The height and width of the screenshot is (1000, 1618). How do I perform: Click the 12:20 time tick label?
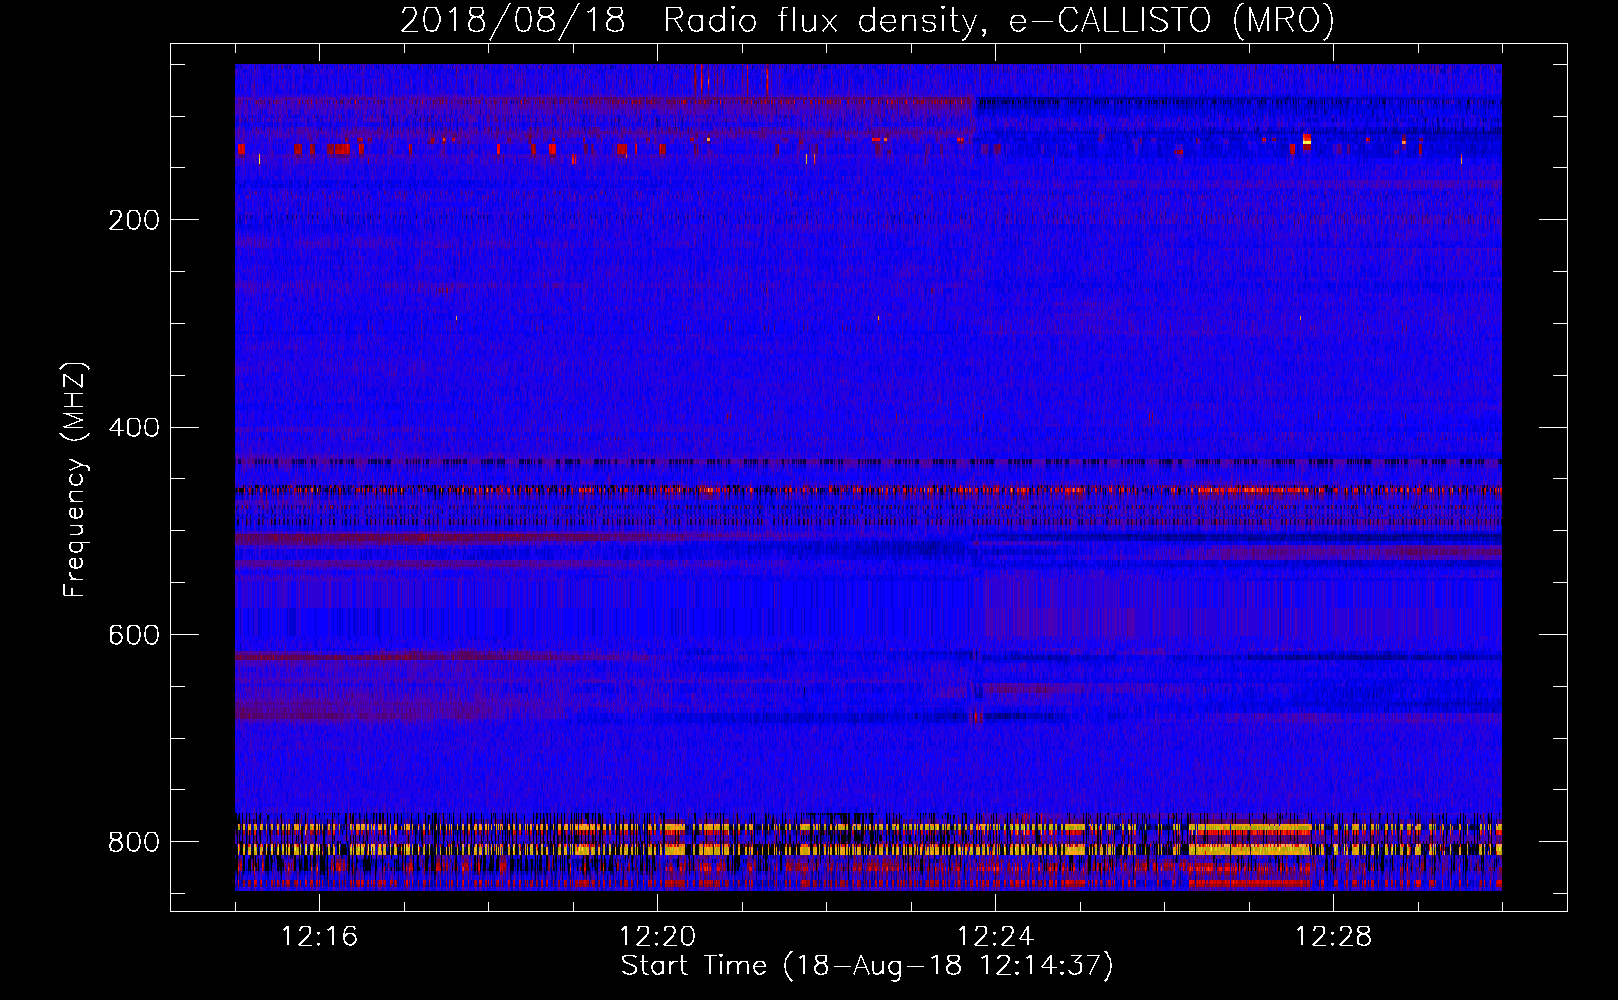[657, 937]
